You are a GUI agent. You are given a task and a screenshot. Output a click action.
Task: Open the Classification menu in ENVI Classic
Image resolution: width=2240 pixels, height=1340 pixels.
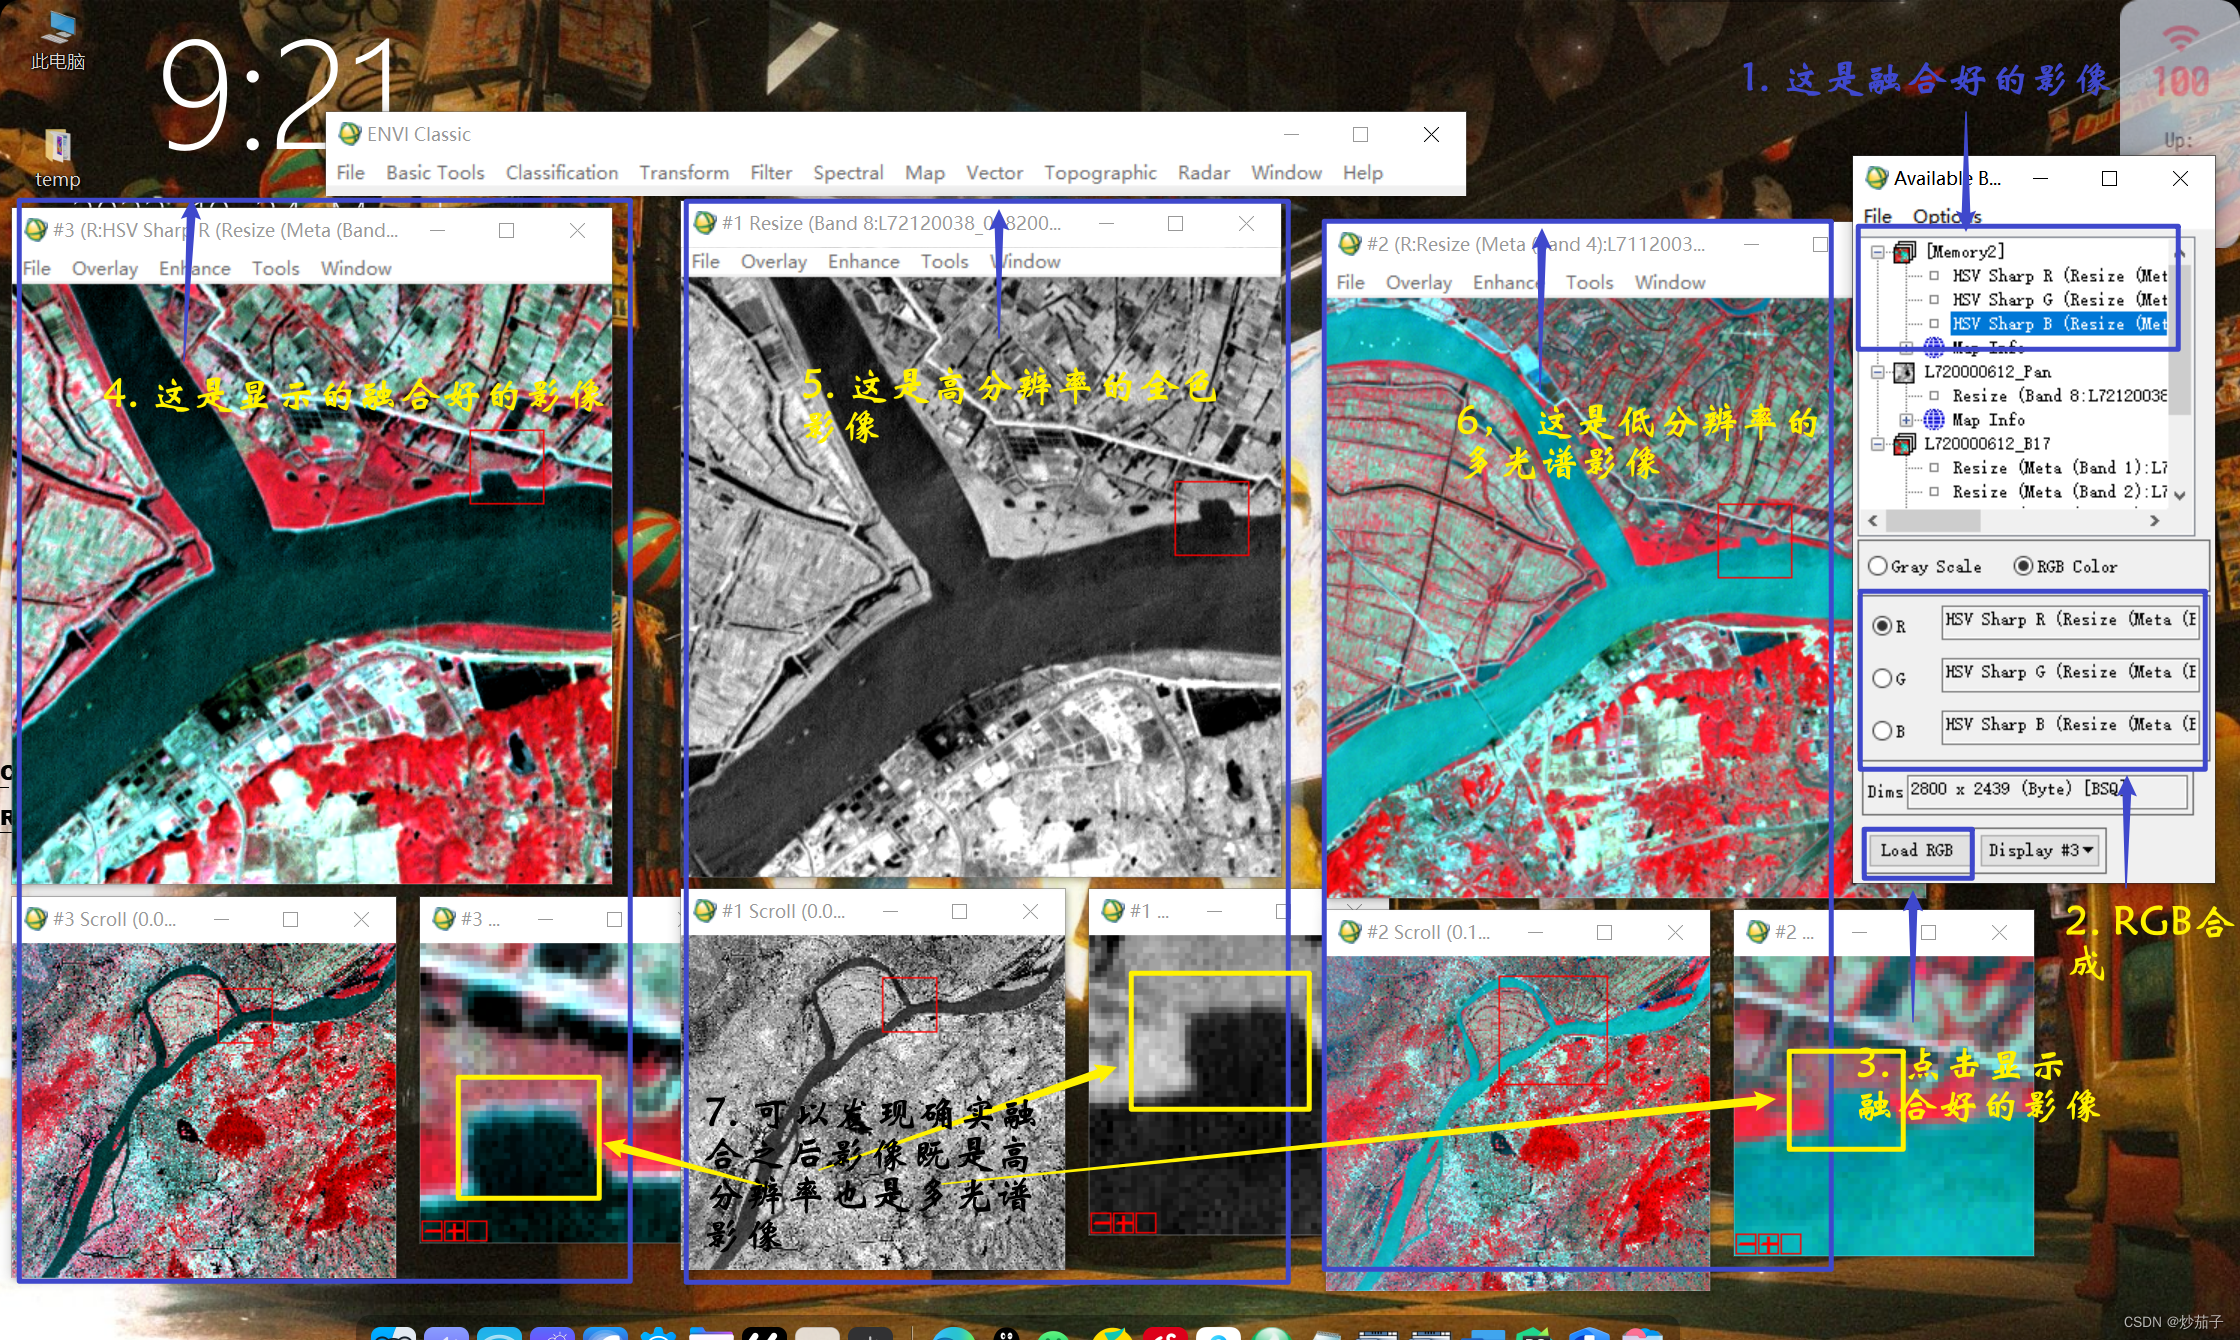561,172
